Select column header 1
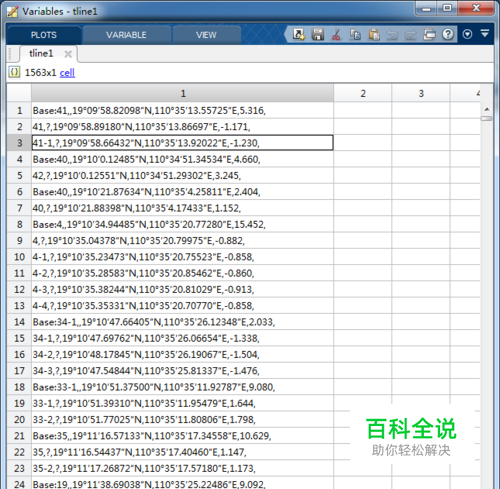 click(183, 93)
